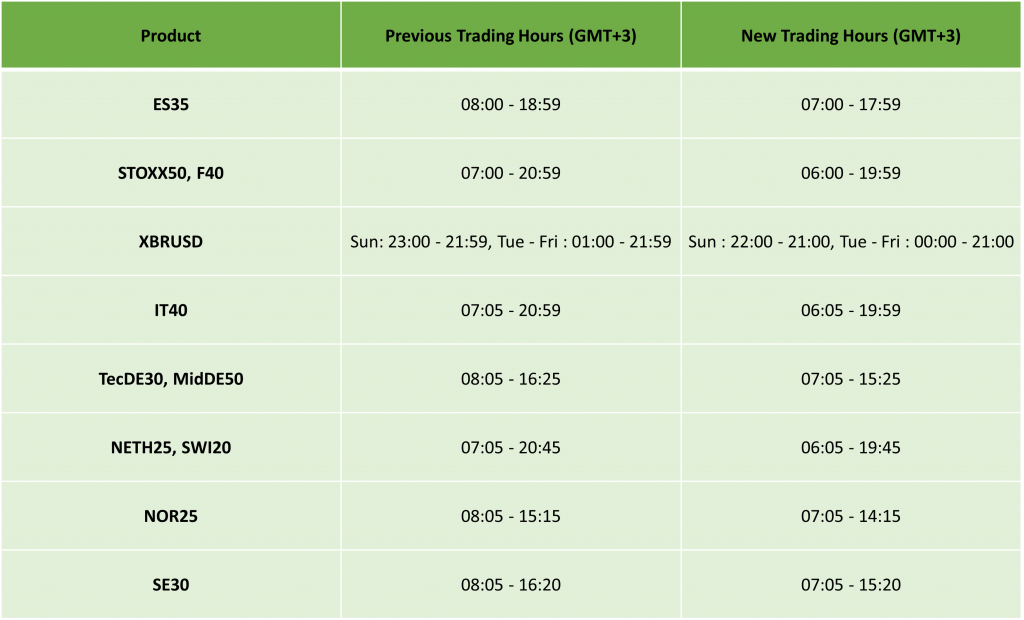Image resolution: width=1024 pixels, height=620 pixels.
Task: Click the STOXX50, F40 product cell
Action: click(x=170, y=173)
